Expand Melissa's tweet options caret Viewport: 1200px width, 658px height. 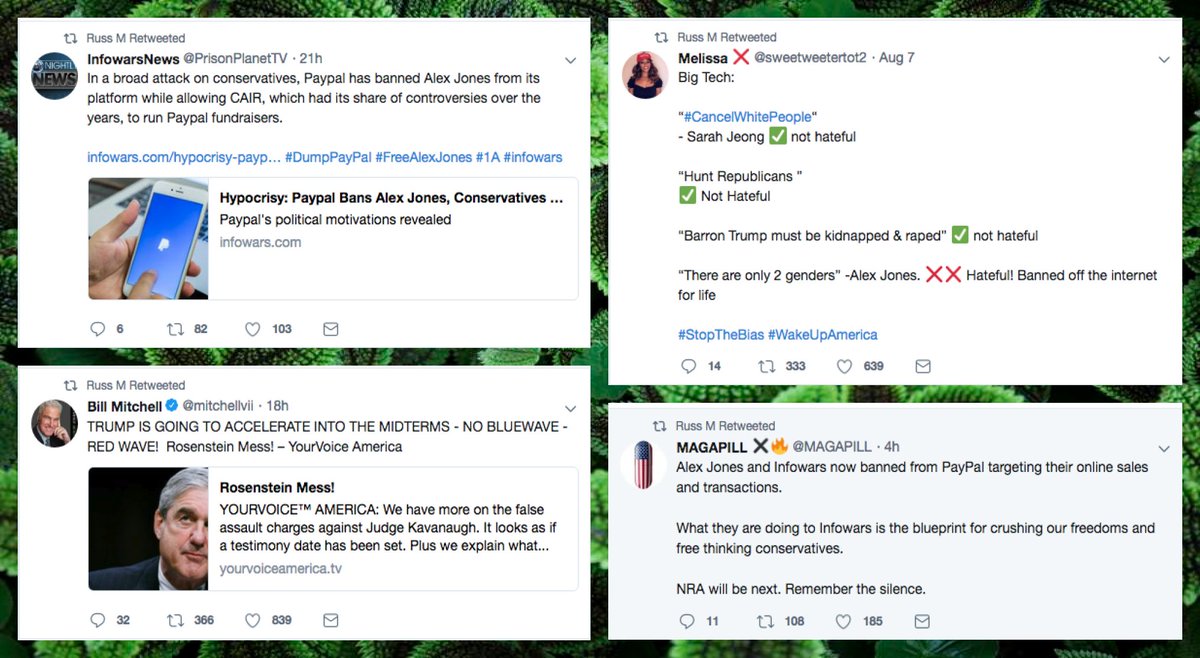[1163, 60]
